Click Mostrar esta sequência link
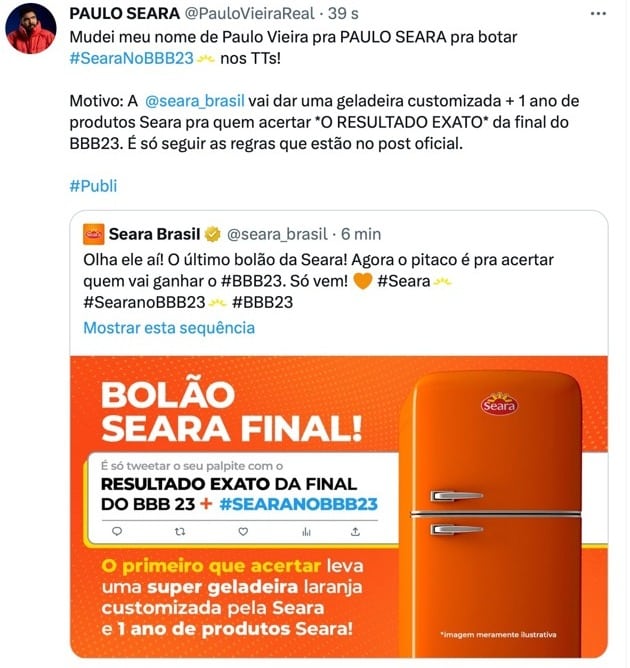 click(169, 328)
